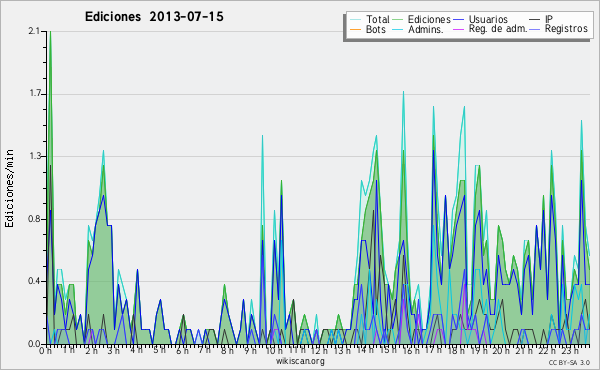Click the Admins. legend entry

click(x=418, y=29)
